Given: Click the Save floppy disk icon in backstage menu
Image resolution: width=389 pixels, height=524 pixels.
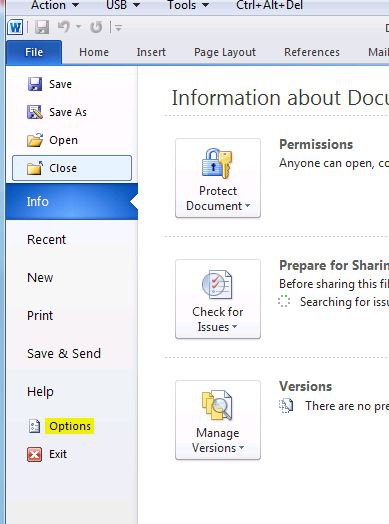Looking at the screenshot, I should 35,84.
